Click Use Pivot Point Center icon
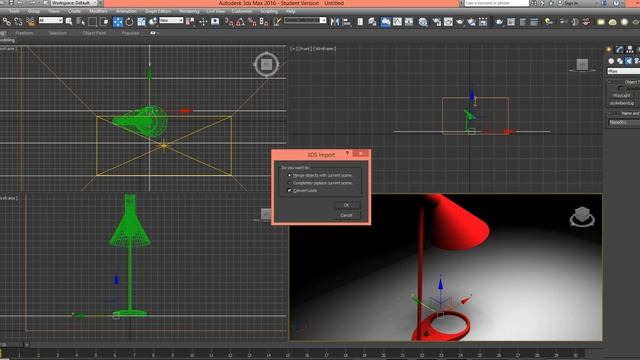The height and width of the screenshot is (360, 640). tap(190, 22)
